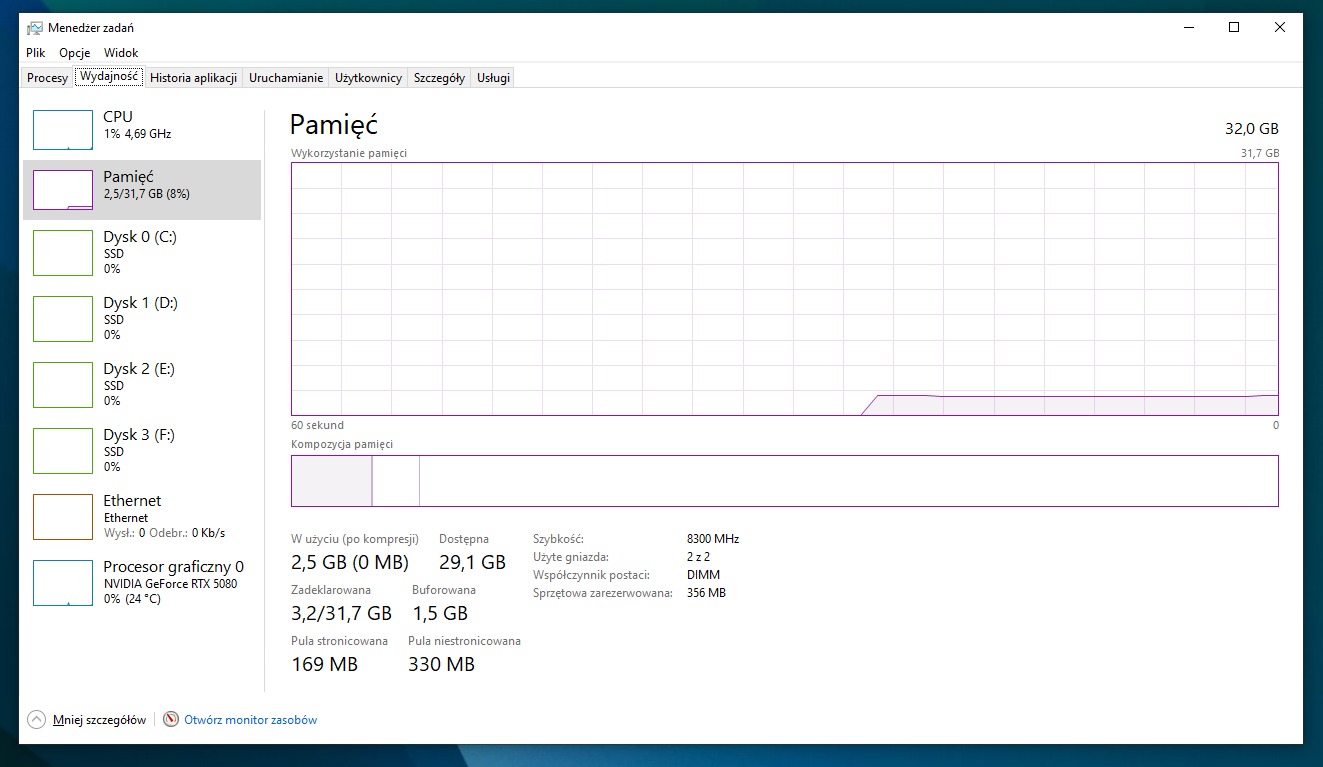This screenshot has height=767, width=1323.
Task: Show performance for Dysk 1 (D:)
Action: tap(142, 318)
